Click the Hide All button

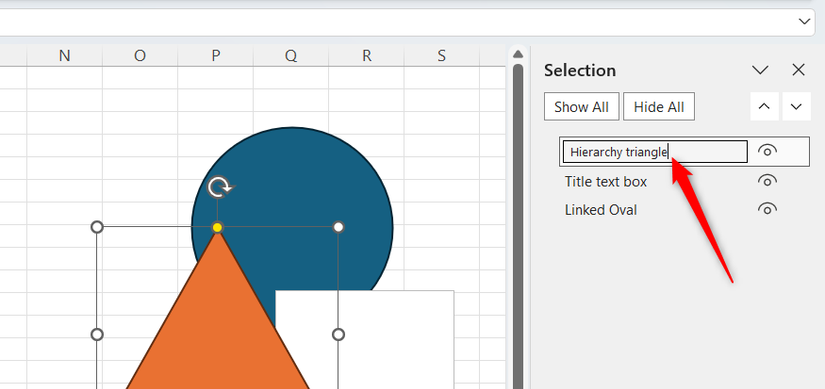(x=659, y=107)
